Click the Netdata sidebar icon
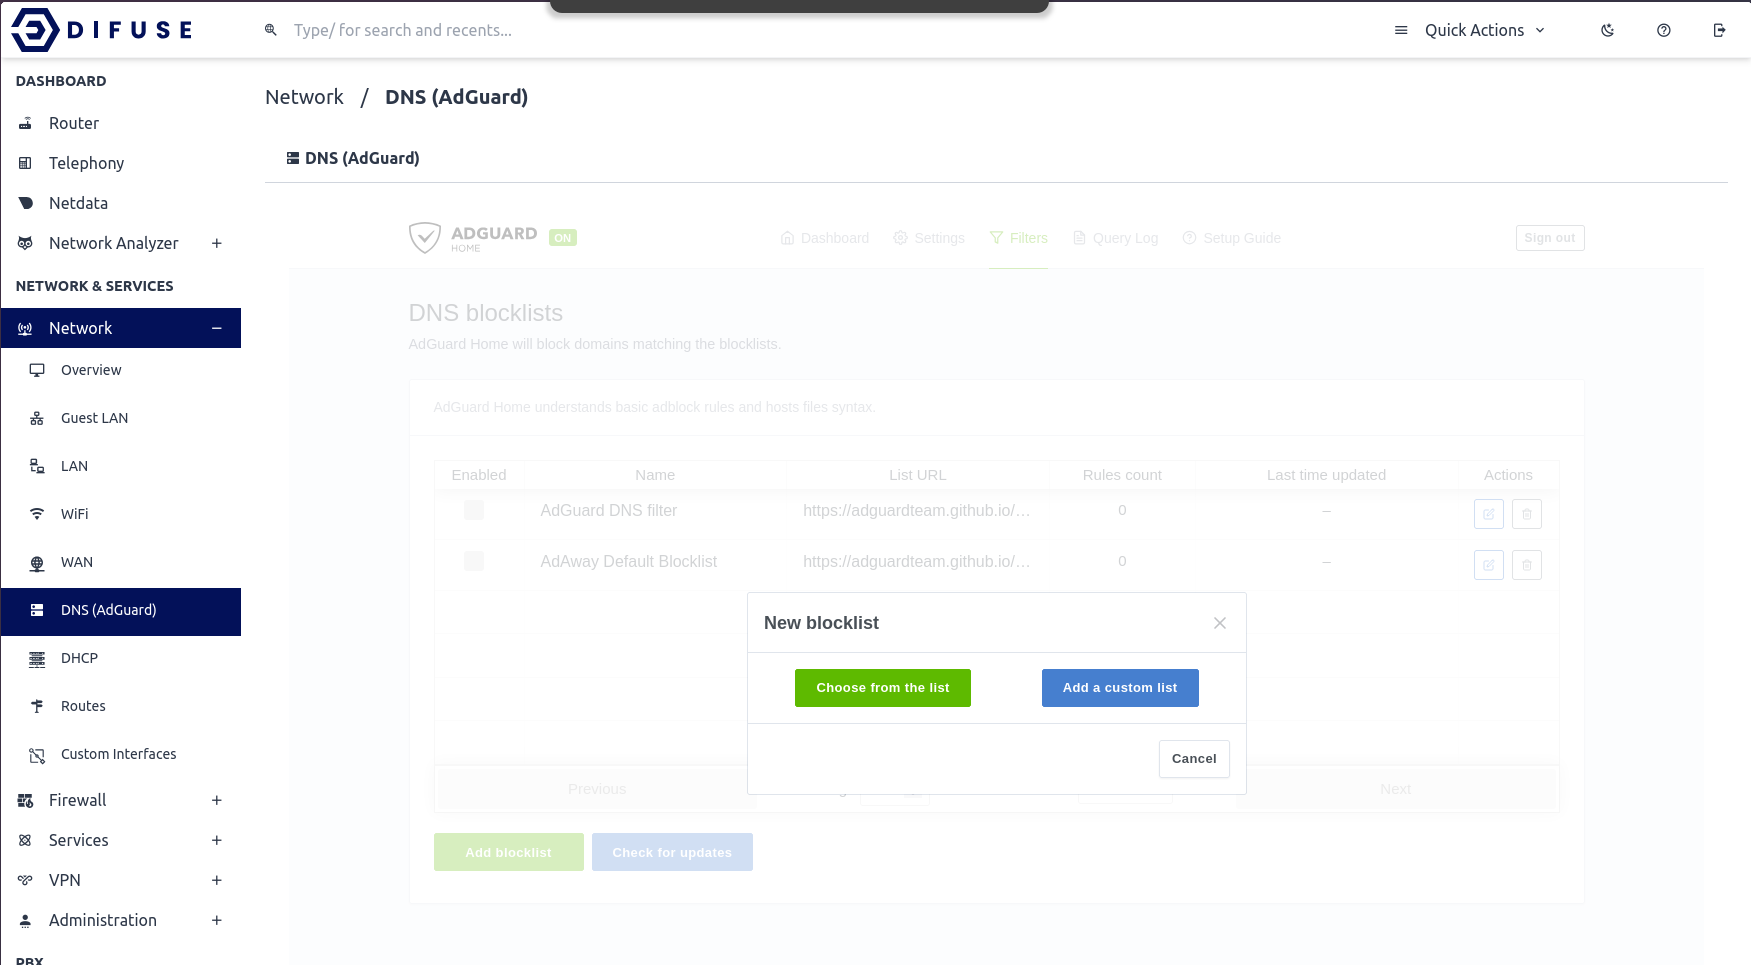 click(26, 203)
